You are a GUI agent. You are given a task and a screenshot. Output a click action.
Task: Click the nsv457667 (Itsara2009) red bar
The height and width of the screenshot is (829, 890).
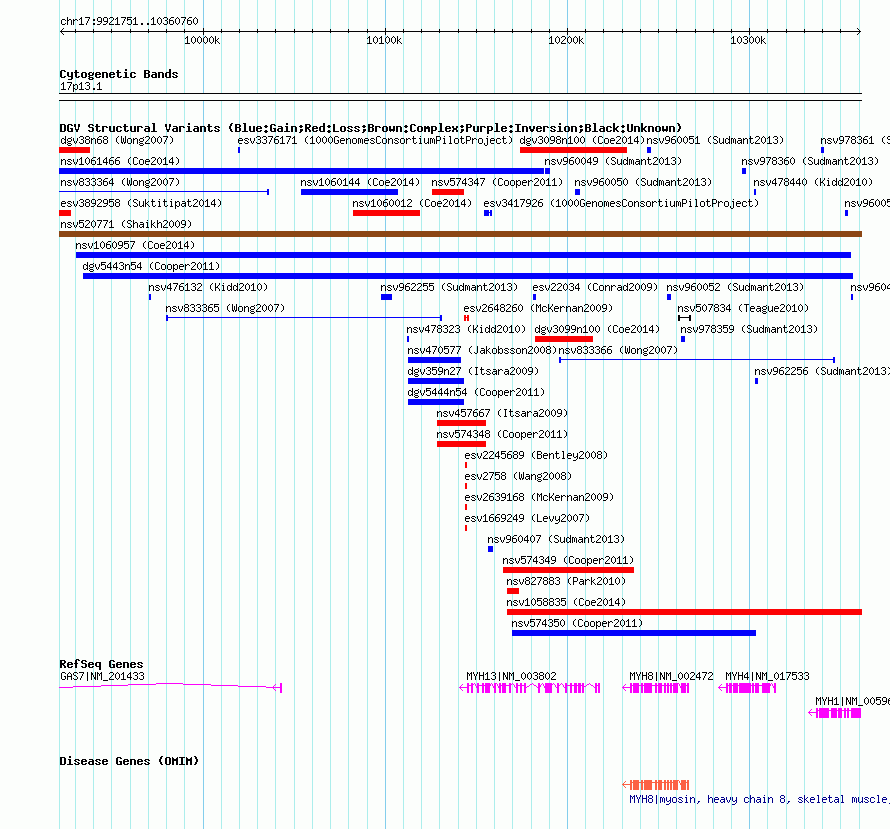click(461, 423)
